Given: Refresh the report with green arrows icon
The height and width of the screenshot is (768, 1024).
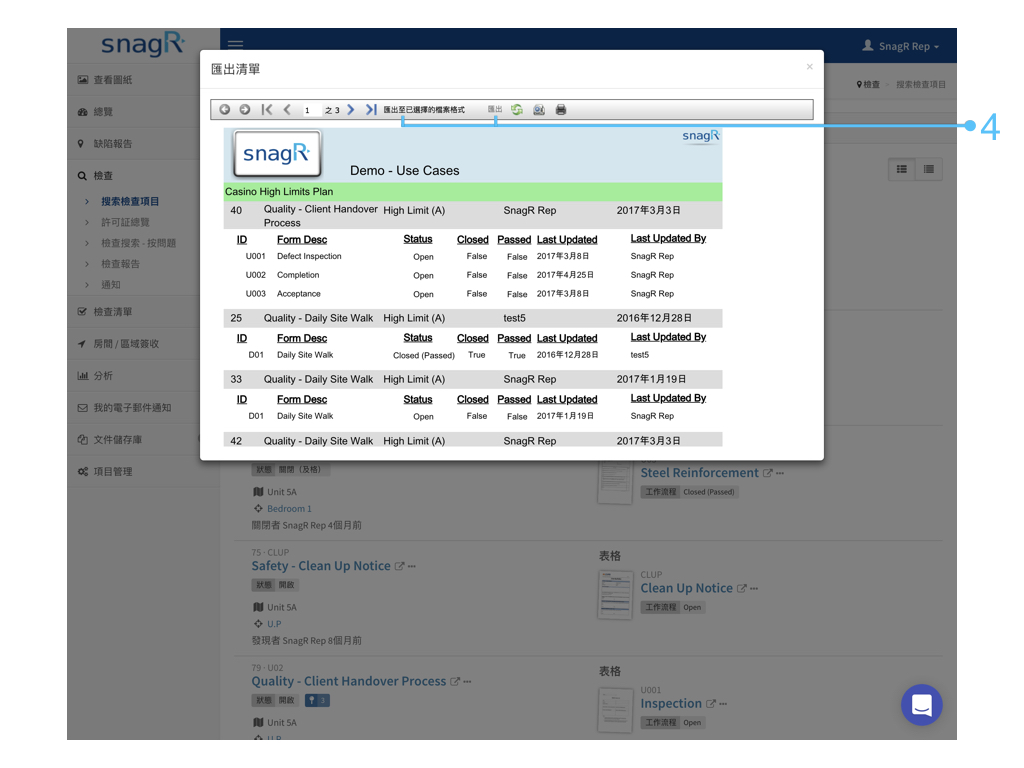Looking at the screenshot, I should [517, 110].
